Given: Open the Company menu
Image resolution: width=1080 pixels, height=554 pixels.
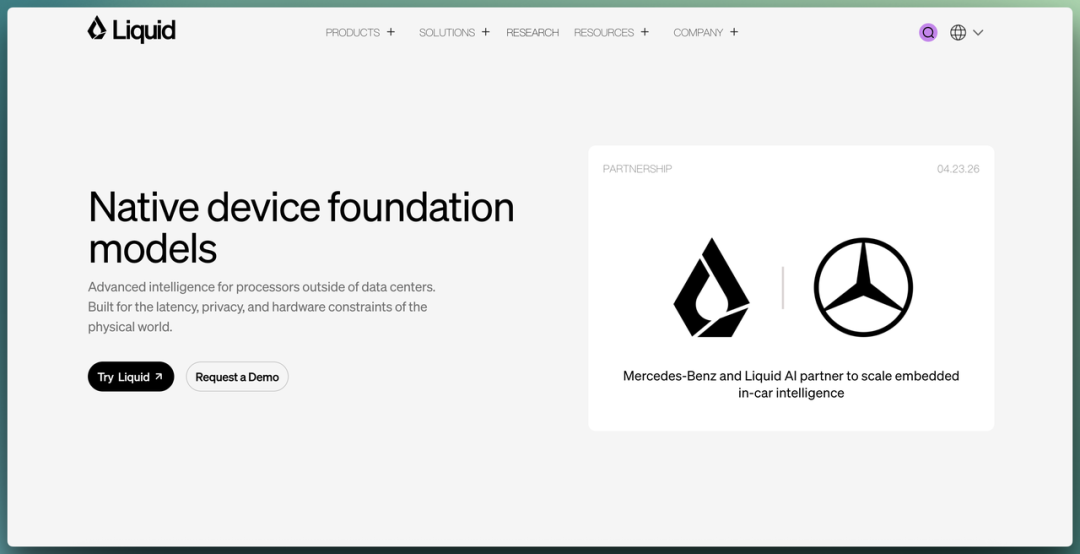Looking at the screenshot, I should tap(698, 32).
